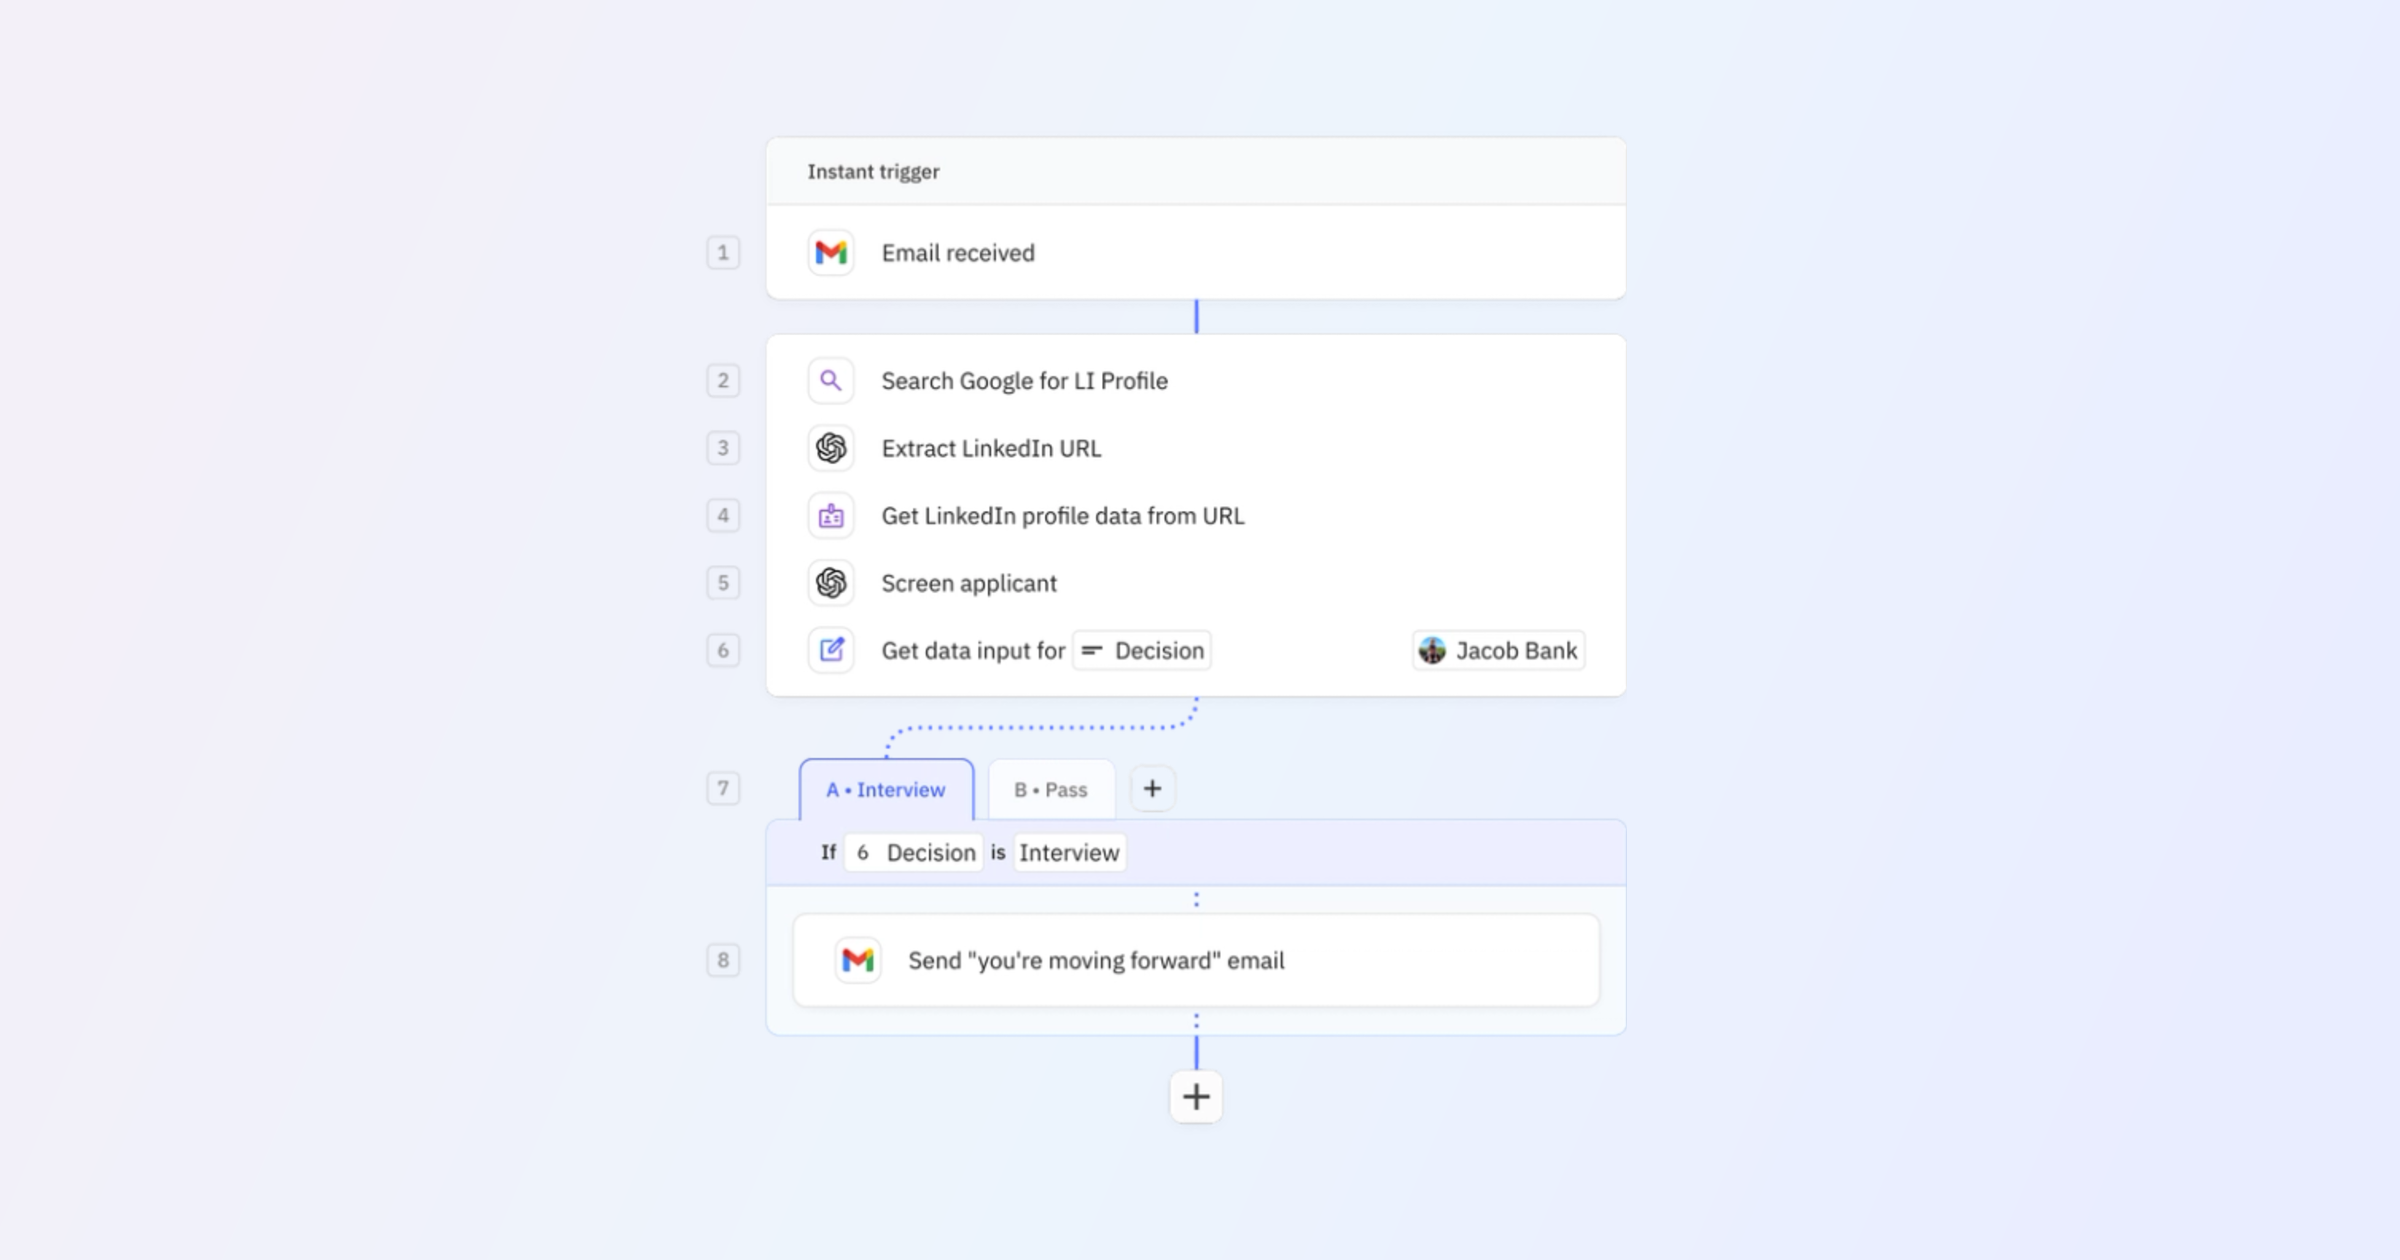The image size is (2400, 1260).
Task: Click the Gmail icon on the Email received trigger
Action: [x=830, y=253]
